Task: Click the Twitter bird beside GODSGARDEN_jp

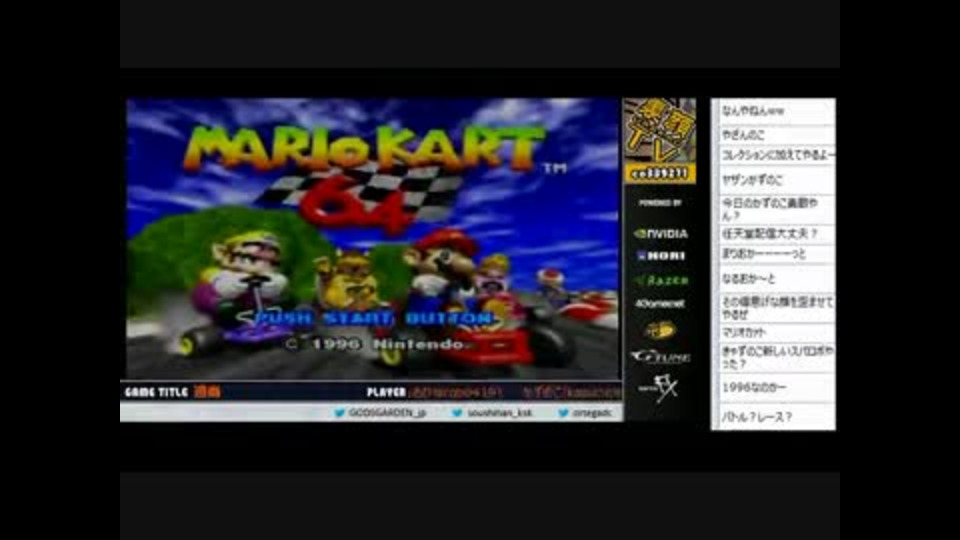Action: click(339, 413)
